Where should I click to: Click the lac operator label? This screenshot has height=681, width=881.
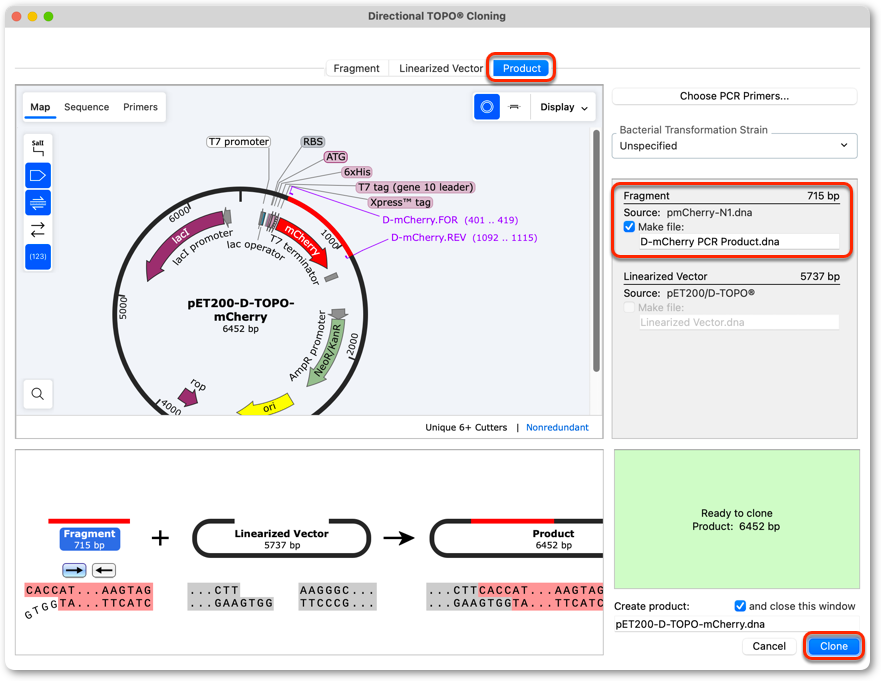click(256, 249)
